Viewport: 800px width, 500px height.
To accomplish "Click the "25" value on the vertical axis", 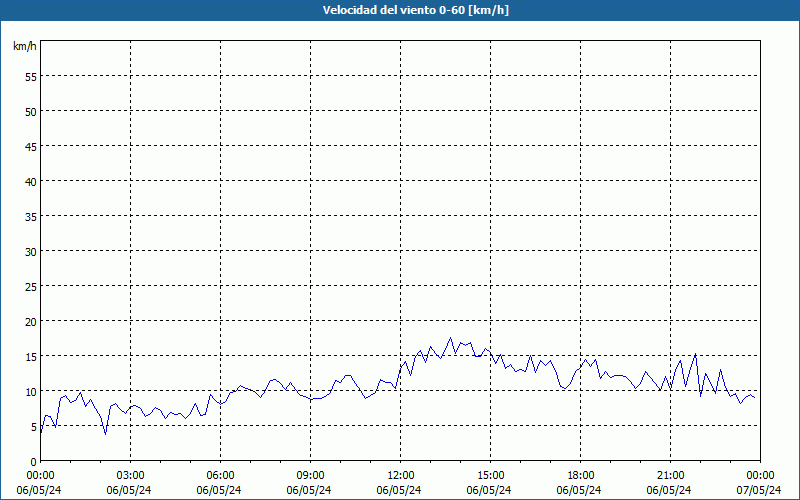I will click(31, 286).
